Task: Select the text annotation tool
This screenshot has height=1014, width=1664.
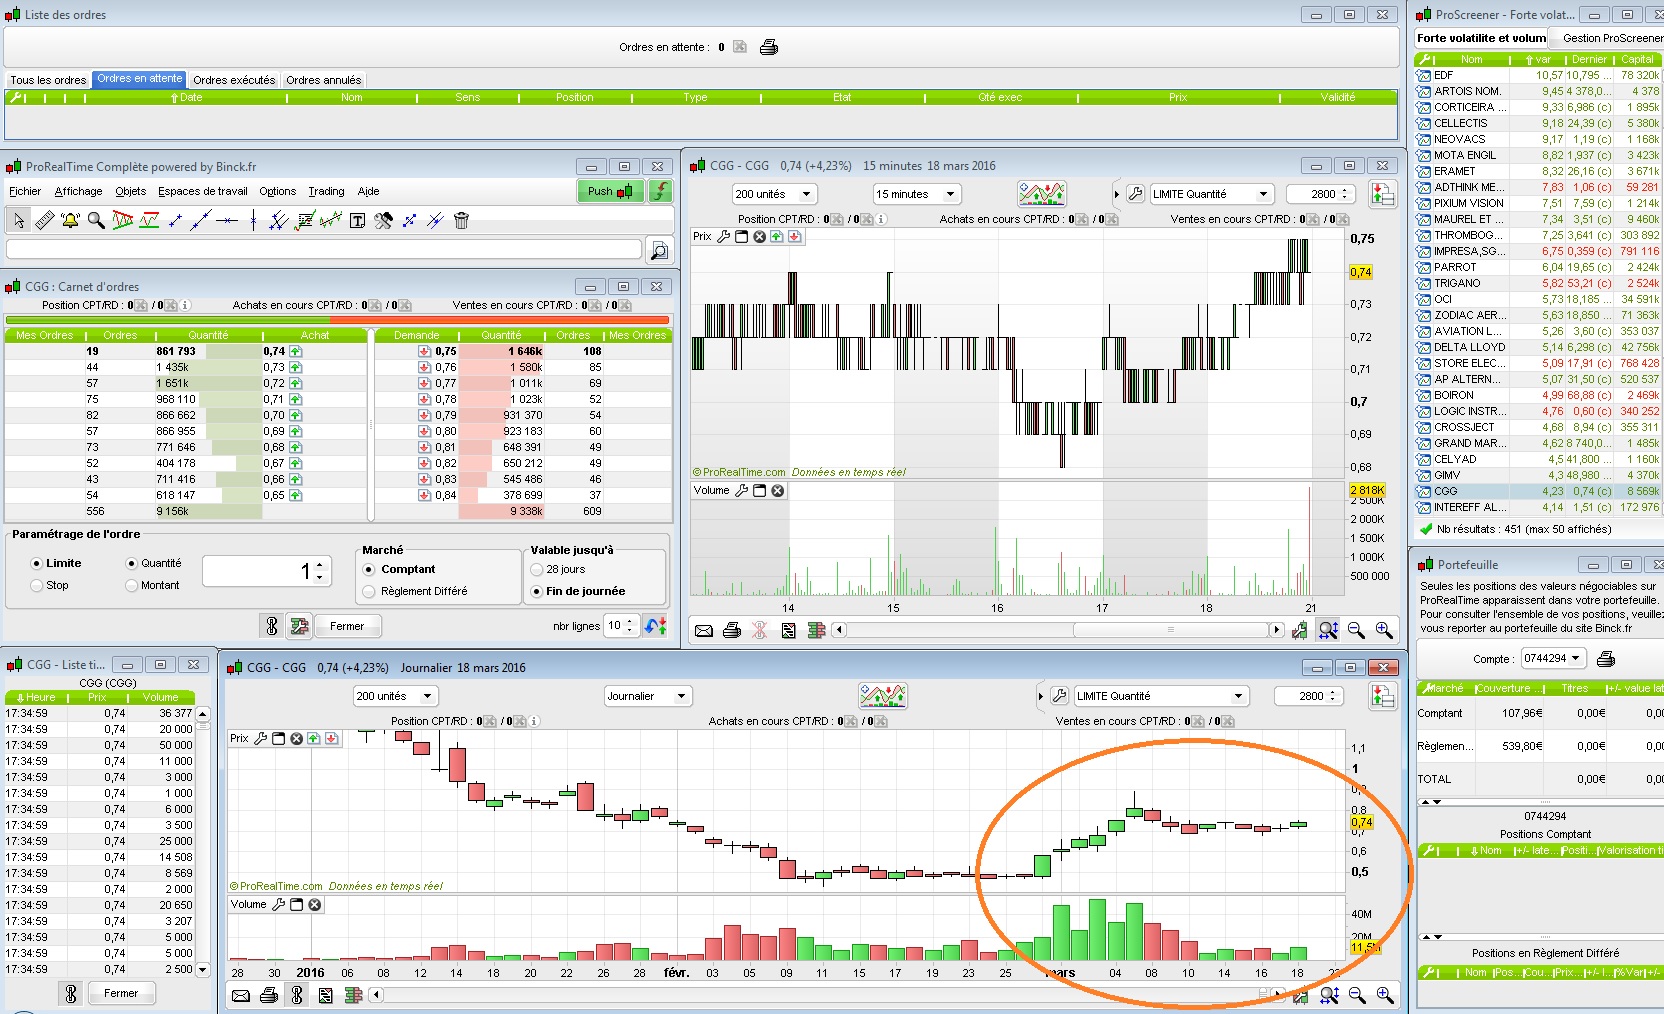Action: (357, 221)
